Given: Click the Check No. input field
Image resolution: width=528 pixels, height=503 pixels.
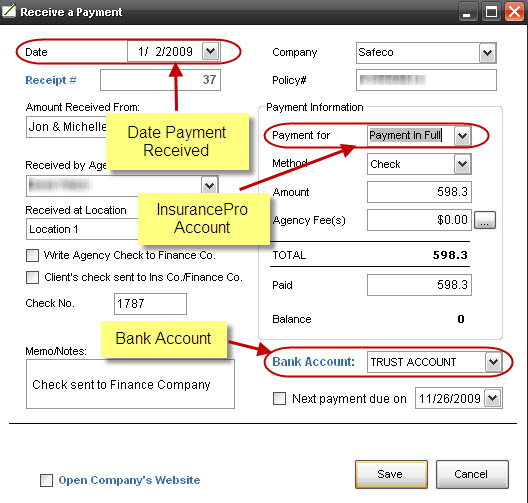Looking at the screenshot, I should click(150, 304).
